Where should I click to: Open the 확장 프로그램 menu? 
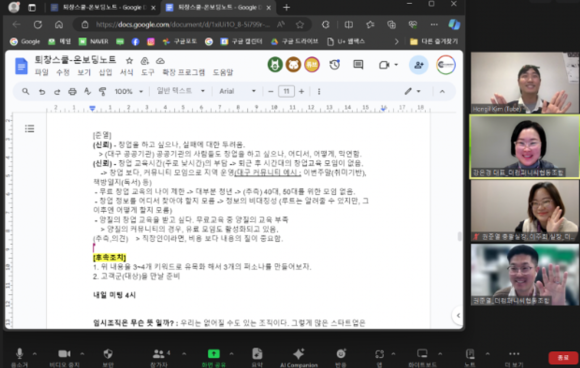[183, 72]
